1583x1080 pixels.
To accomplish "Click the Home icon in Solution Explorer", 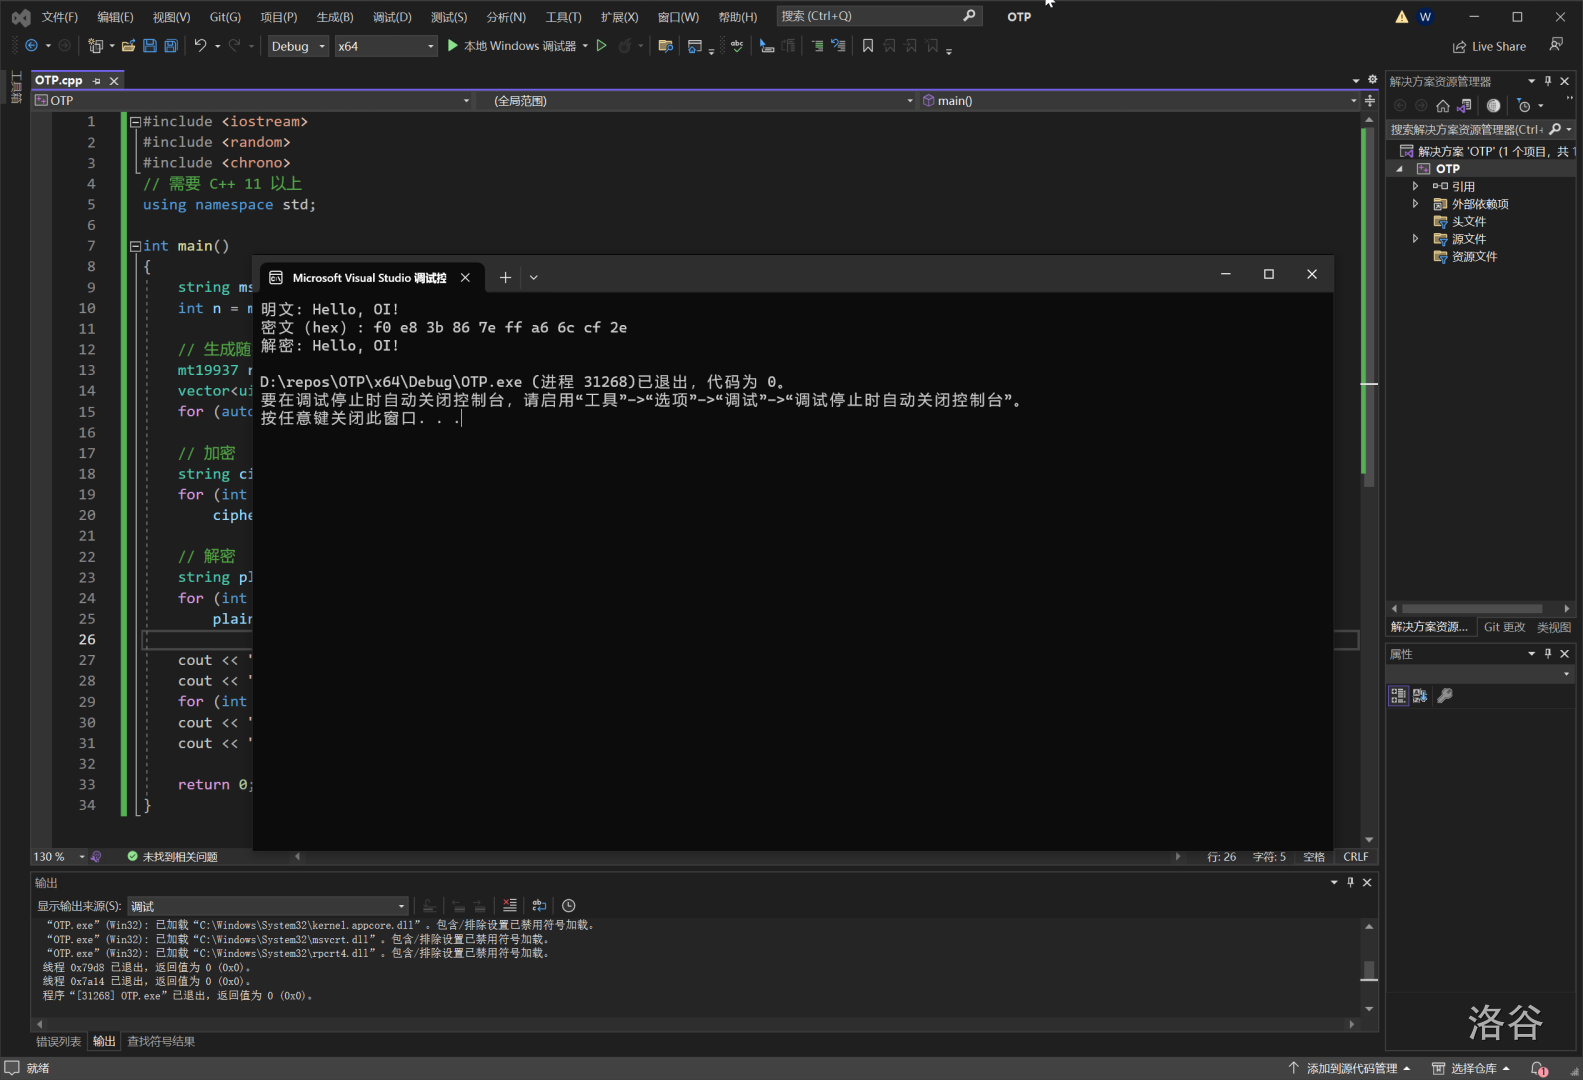I will click(1442, 106).
